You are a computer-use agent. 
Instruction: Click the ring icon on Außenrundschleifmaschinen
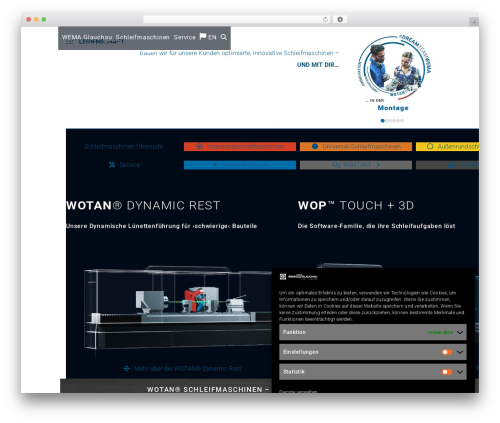pos(430,146)
